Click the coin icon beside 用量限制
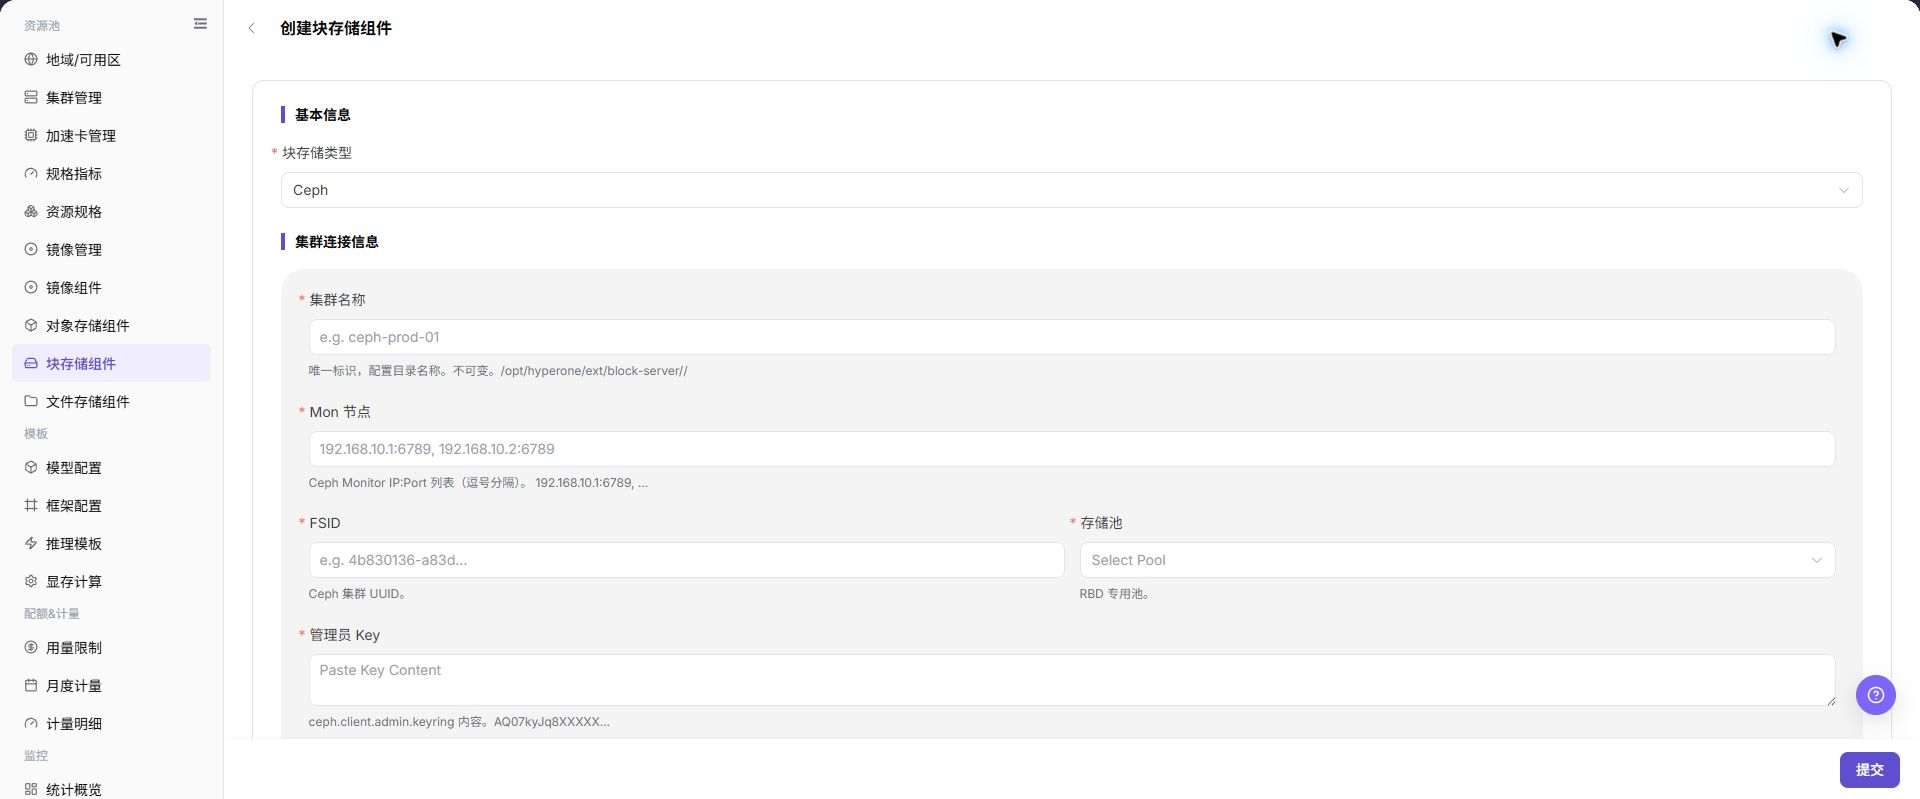The width and height of the screenshot is (1920, 799). (31, 648)
